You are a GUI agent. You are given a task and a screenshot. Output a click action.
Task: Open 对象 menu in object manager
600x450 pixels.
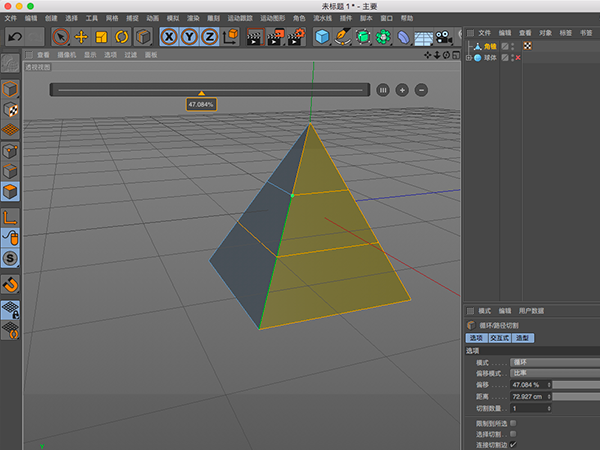(x=546, y=33)
